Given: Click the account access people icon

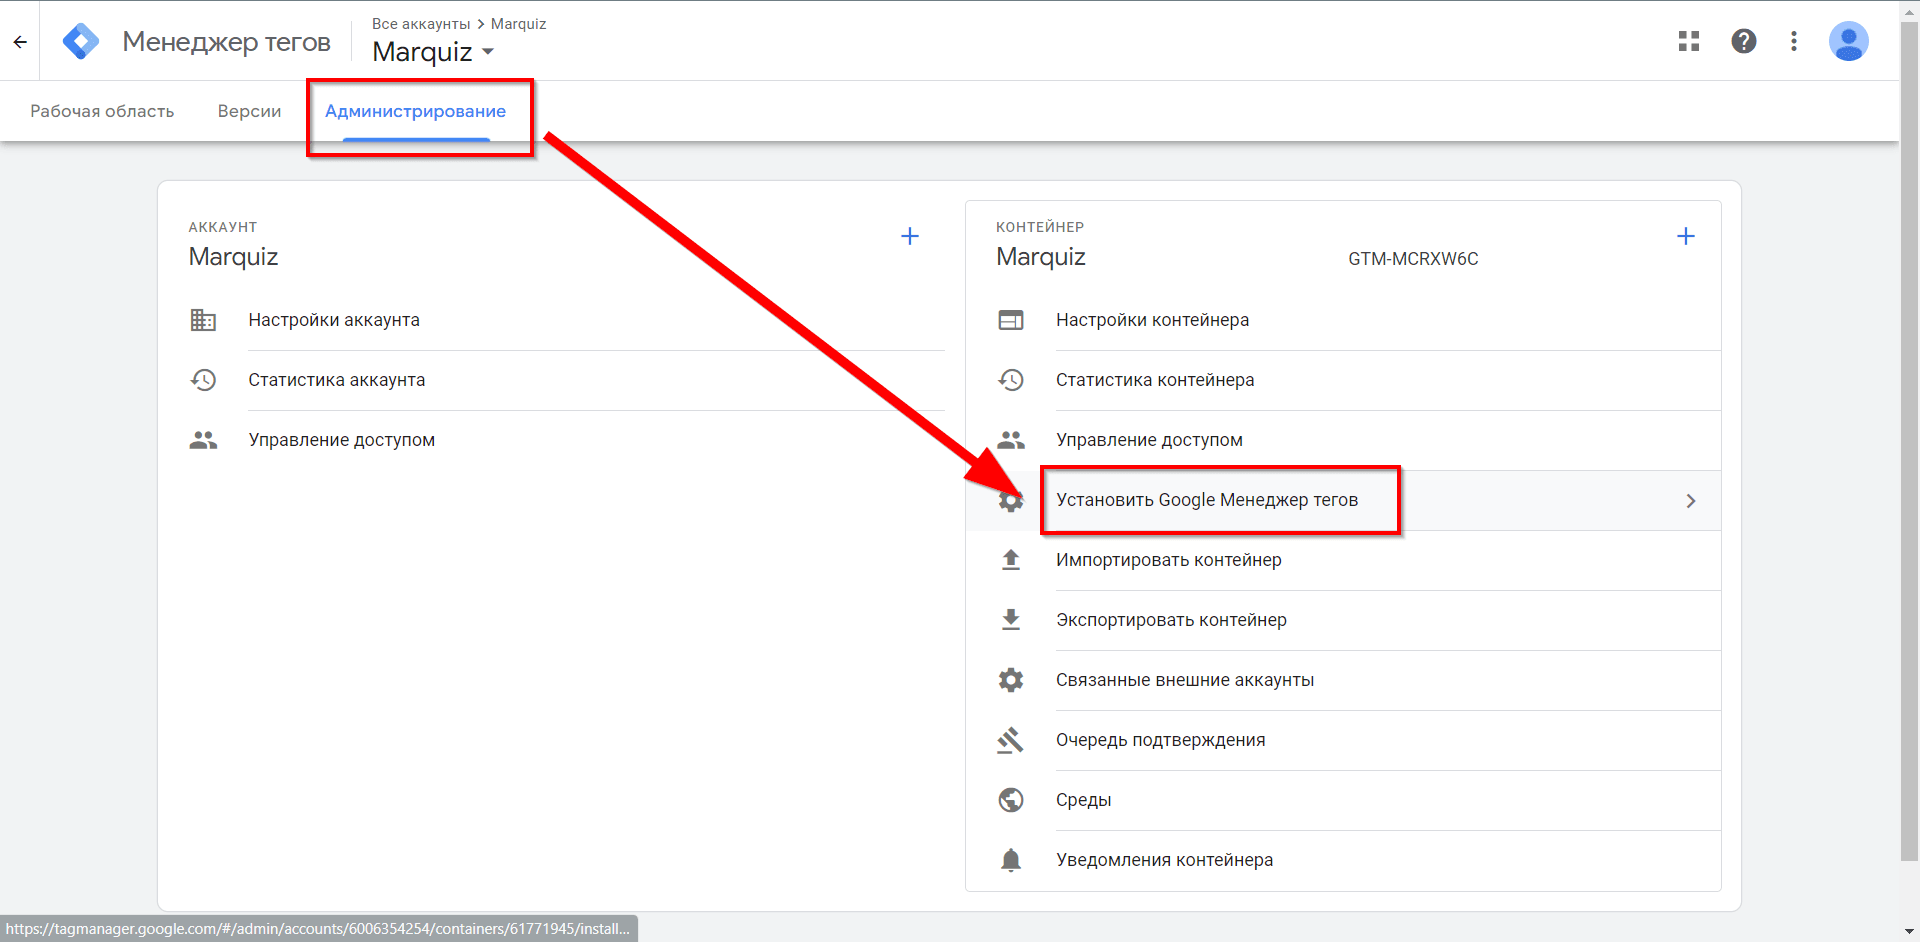Looking at the screenshot, I should [203, 440].
